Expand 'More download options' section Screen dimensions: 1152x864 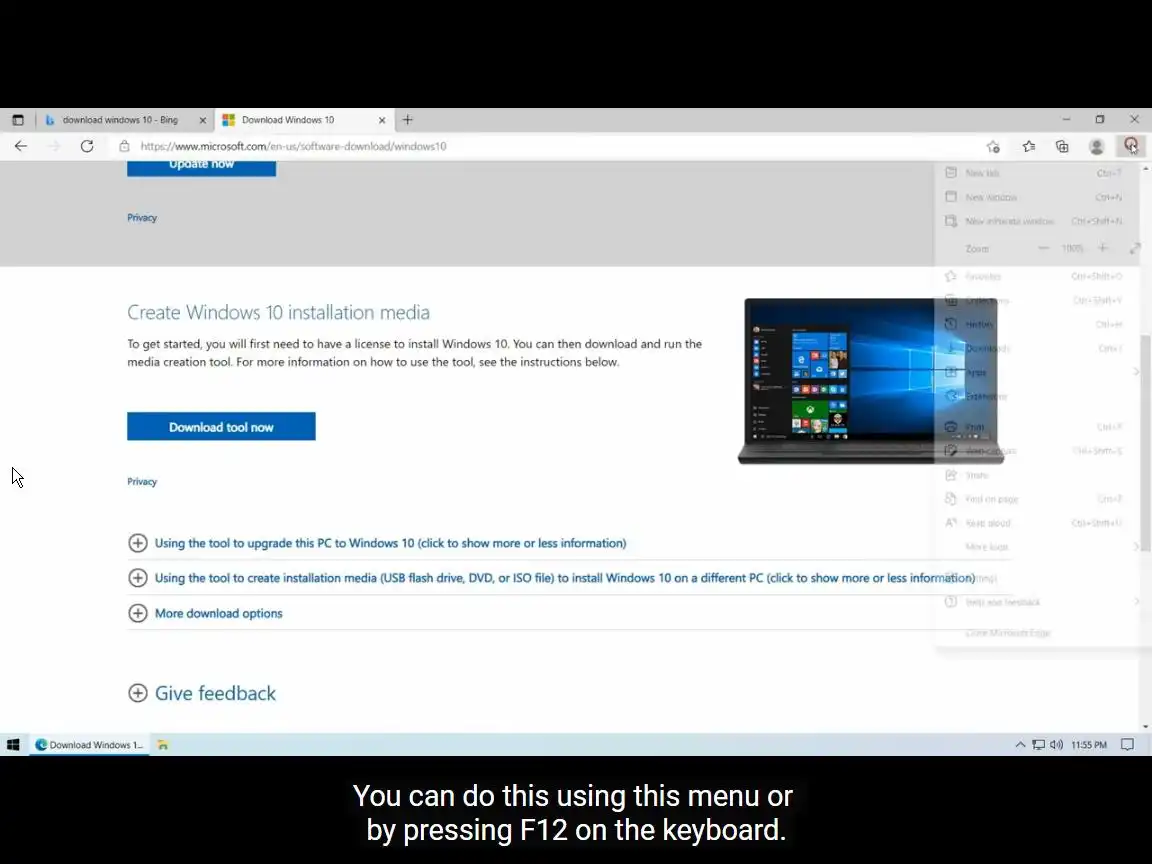pos(206,613)
